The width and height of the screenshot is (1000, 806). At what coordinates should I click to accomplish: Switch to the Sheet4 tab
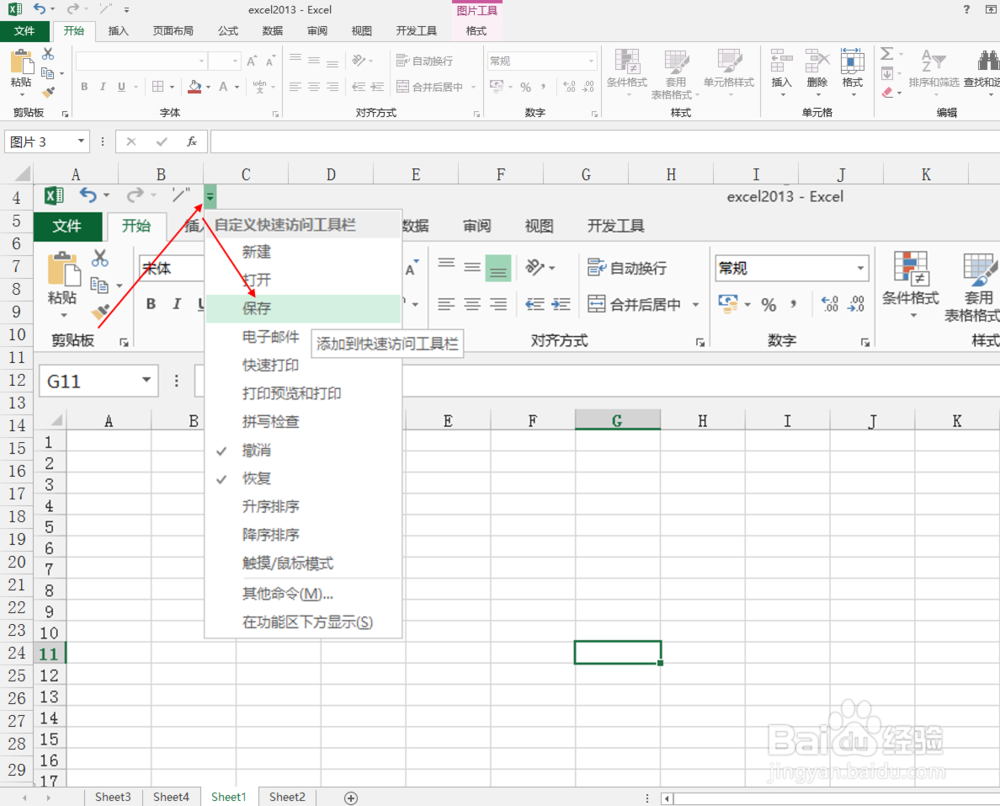pos(171,796)
